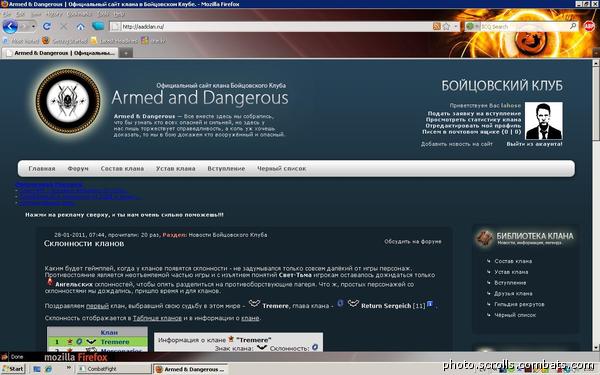Image resolution: width=600 pixels, height=375 pixels.
Task: Expand the address bar history dropdown
Action: (455, 26)
